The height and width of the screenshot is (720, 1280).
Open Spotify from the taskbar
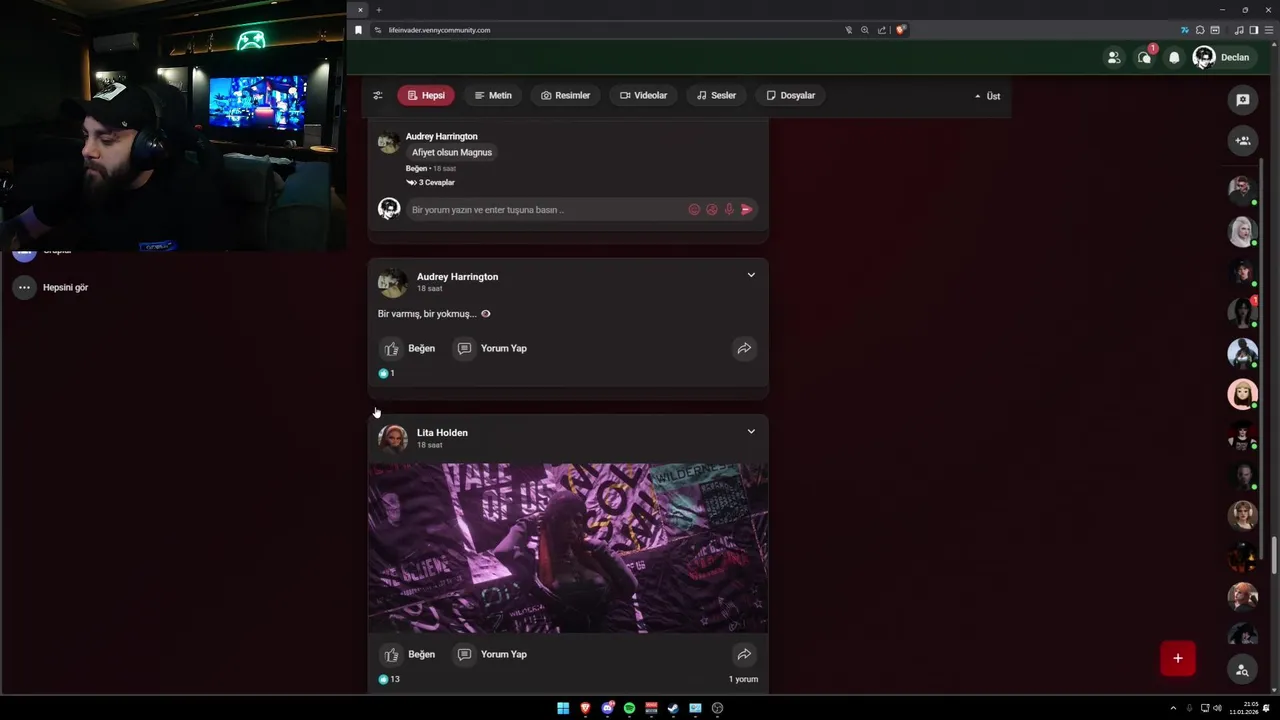tap(629, 708)
